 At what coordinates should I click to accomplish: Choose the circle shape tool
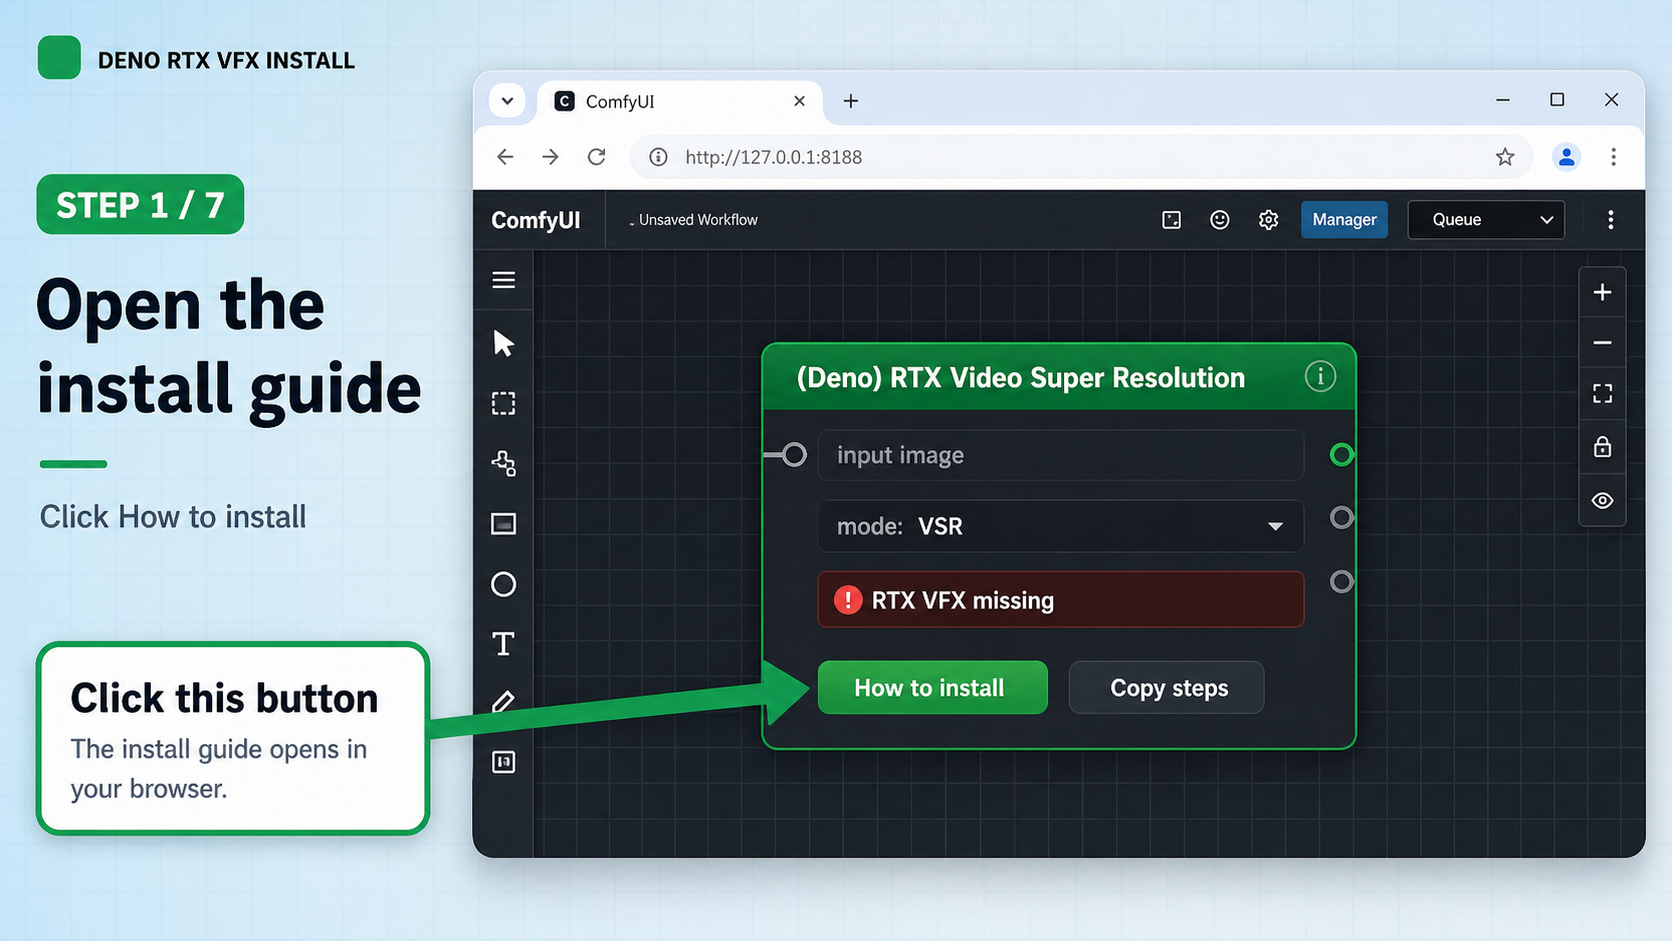(504, 584)
